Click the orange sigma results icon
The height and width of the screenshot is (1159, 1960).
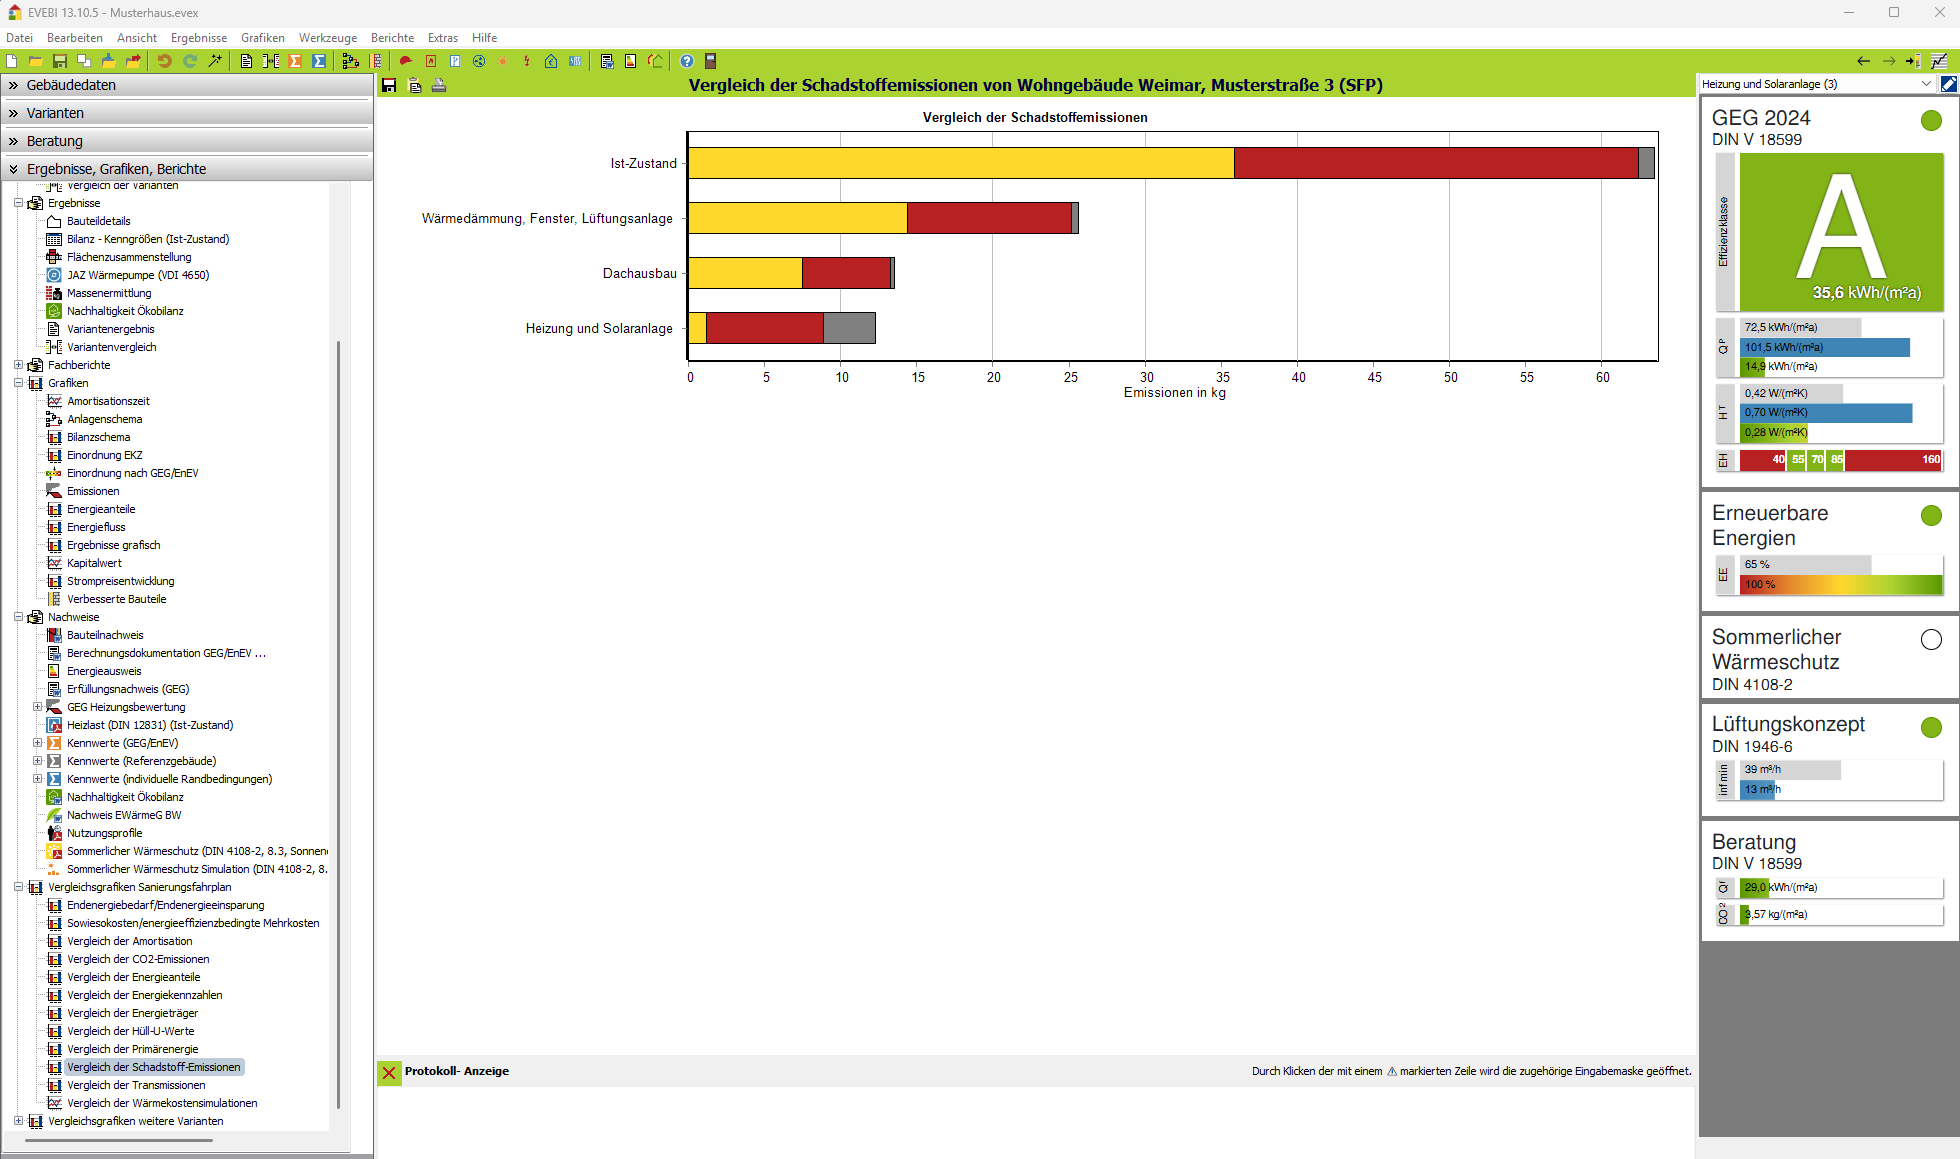coord(295,61)
